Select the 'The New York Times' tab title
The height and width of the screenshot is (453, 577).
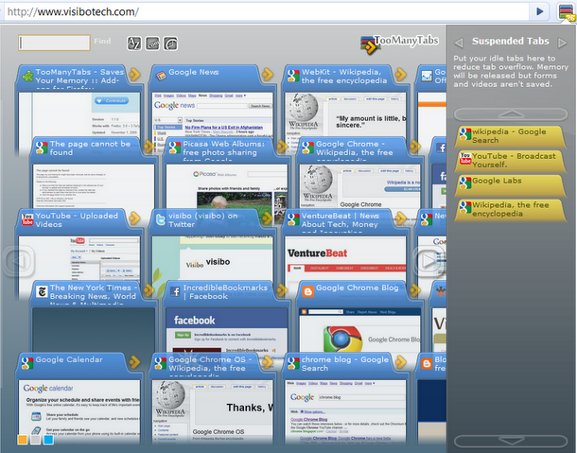click(x=93, y=294)
